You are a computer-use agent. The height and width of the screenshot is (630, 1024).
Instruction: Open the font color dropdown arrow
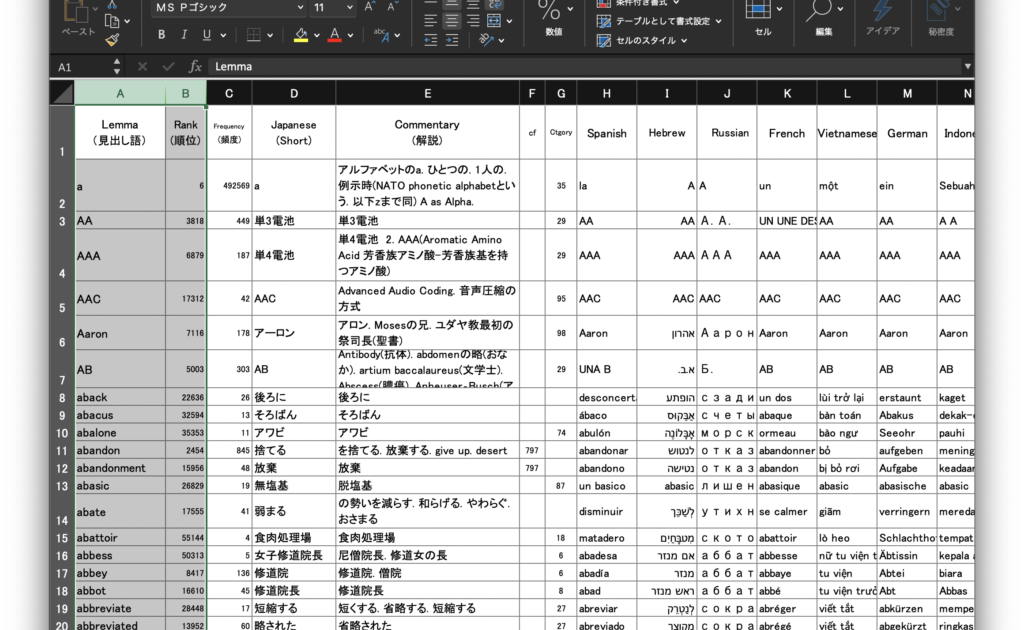351,35
